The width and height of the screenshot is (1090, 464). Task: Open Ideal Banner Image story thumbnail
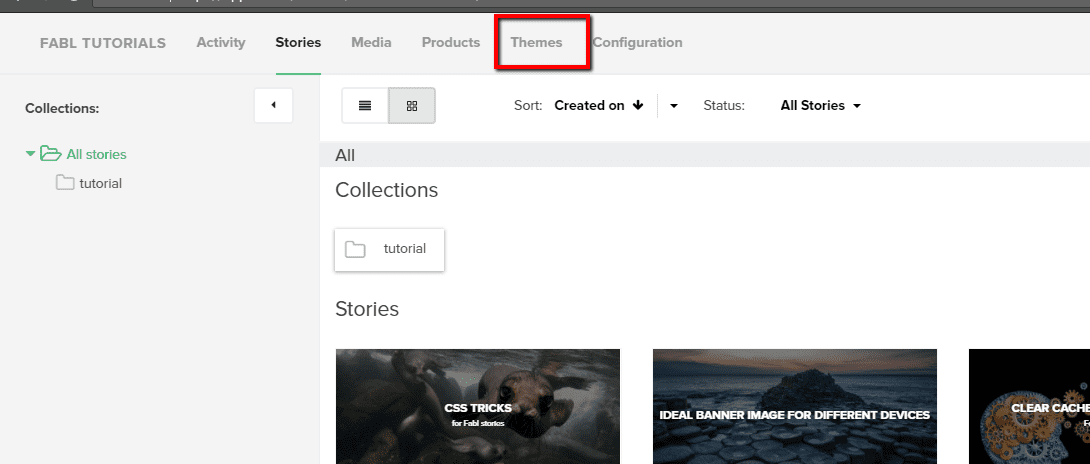tap(795, 406)
